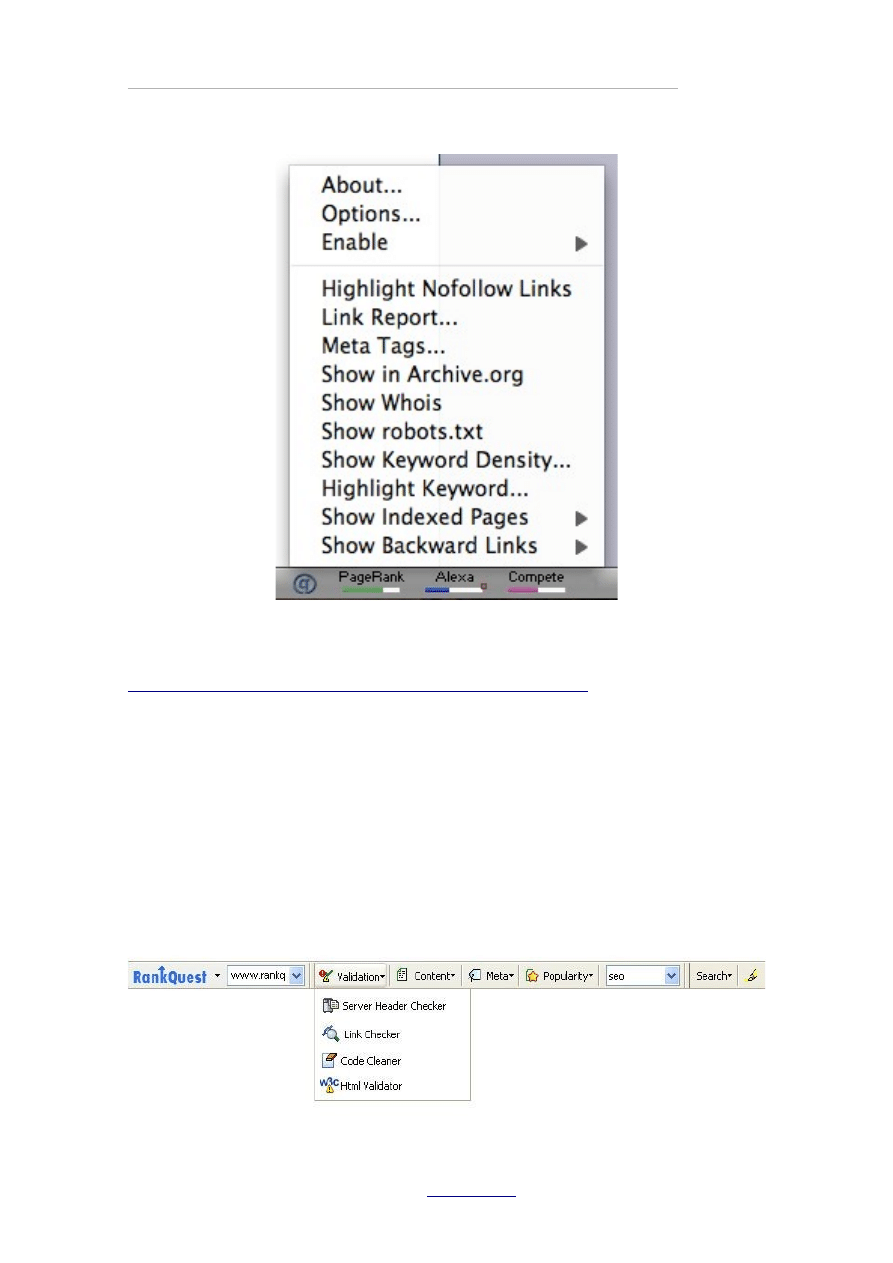The width and height of the screenshot is (893, 1263).
Task: Click the green PageRank bar
Action: click(x=370, y=591)
